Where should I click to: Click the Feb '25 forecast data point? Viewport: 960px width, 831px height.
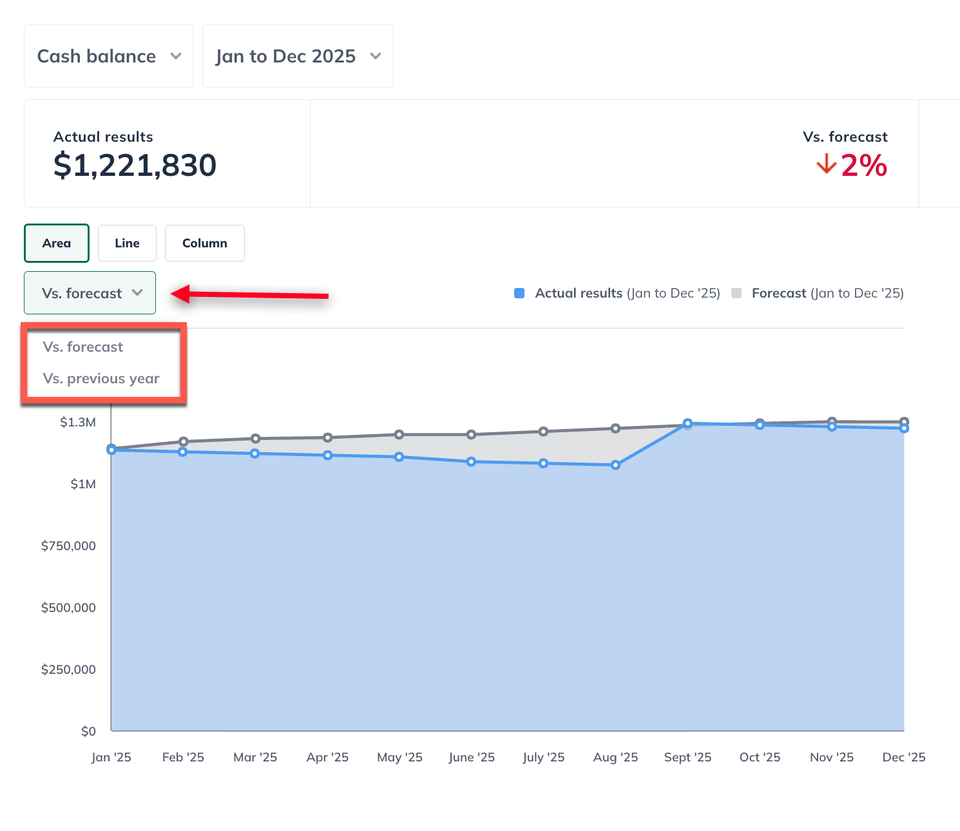(x=183, y=442)
